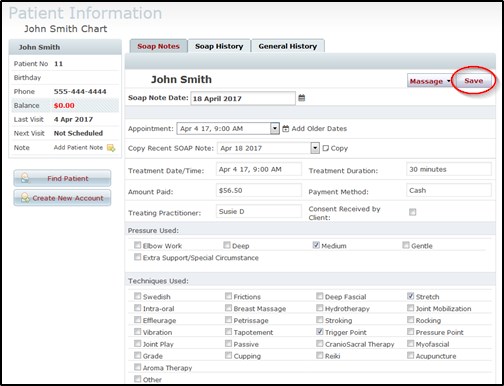
Task: Check the Acupuncture checkbox
Action: 411,355
